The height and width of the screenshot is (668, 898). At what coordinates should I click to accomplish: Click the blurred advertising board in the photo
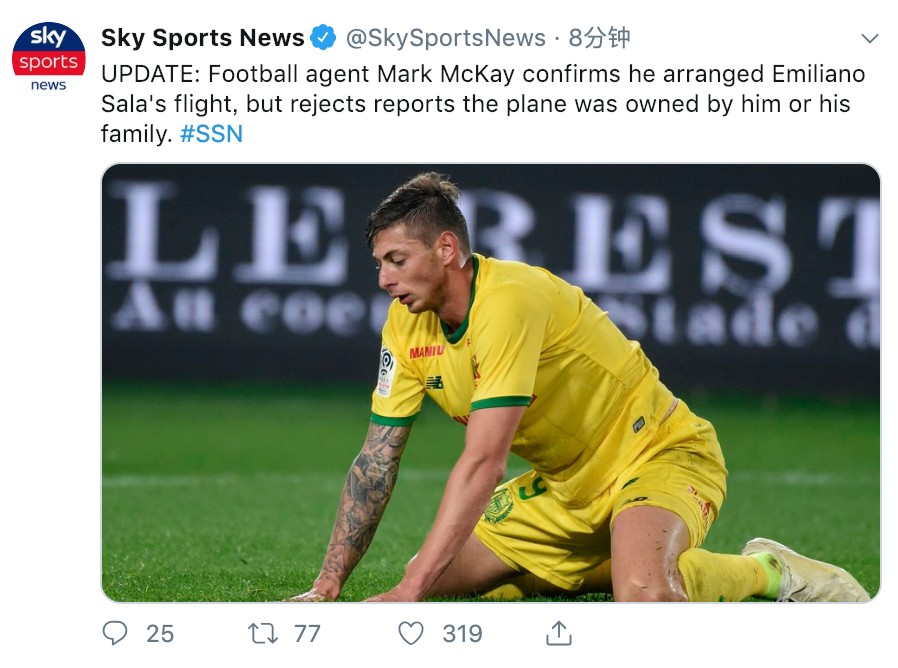[x=240, y=260]
